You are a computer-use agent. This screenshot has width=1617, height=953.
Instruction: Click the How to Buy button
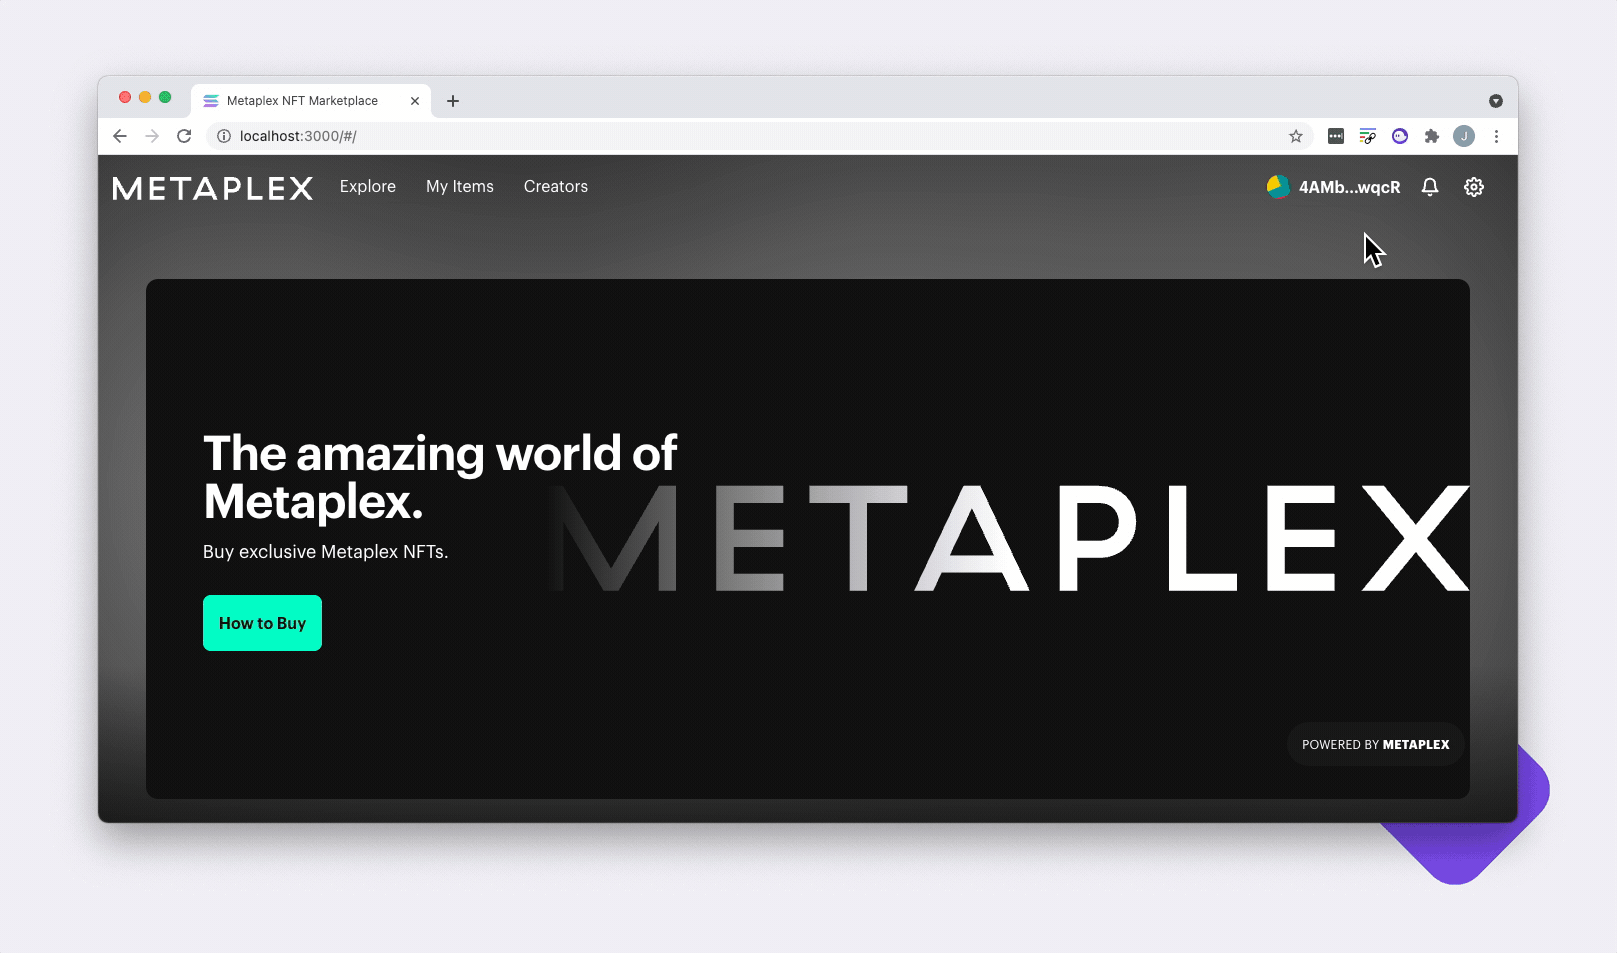click(262, 622)
